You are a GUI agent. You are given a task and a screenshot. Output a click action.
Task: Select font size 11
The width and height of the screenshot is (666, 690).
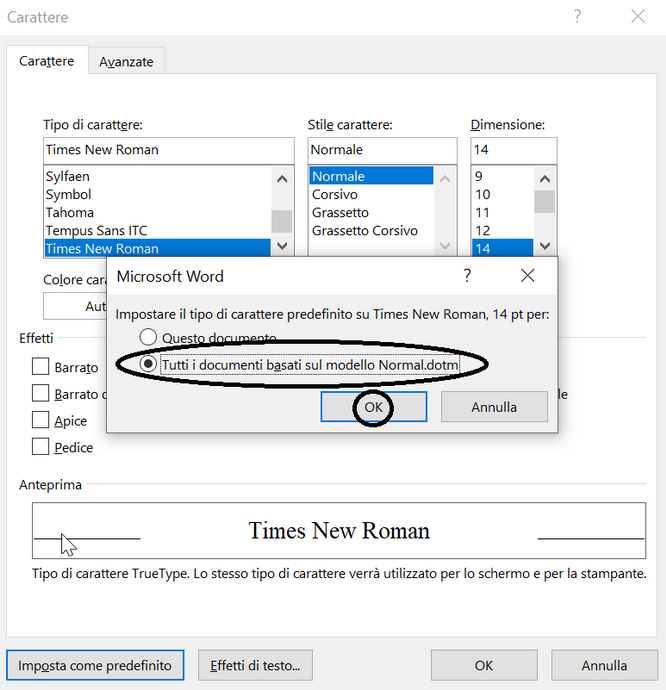502,212
